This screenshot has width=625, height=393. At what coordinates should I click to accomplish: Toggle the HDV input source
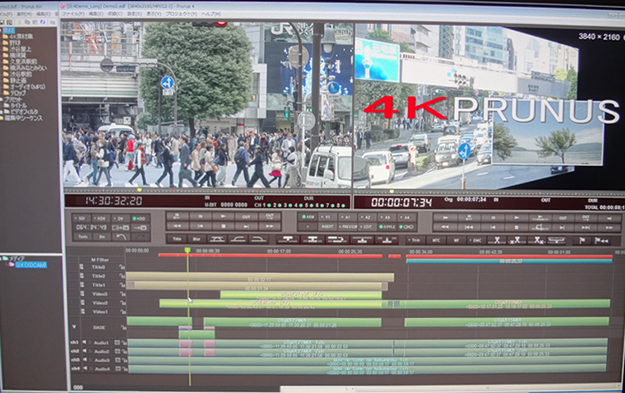tap(101, 218)
